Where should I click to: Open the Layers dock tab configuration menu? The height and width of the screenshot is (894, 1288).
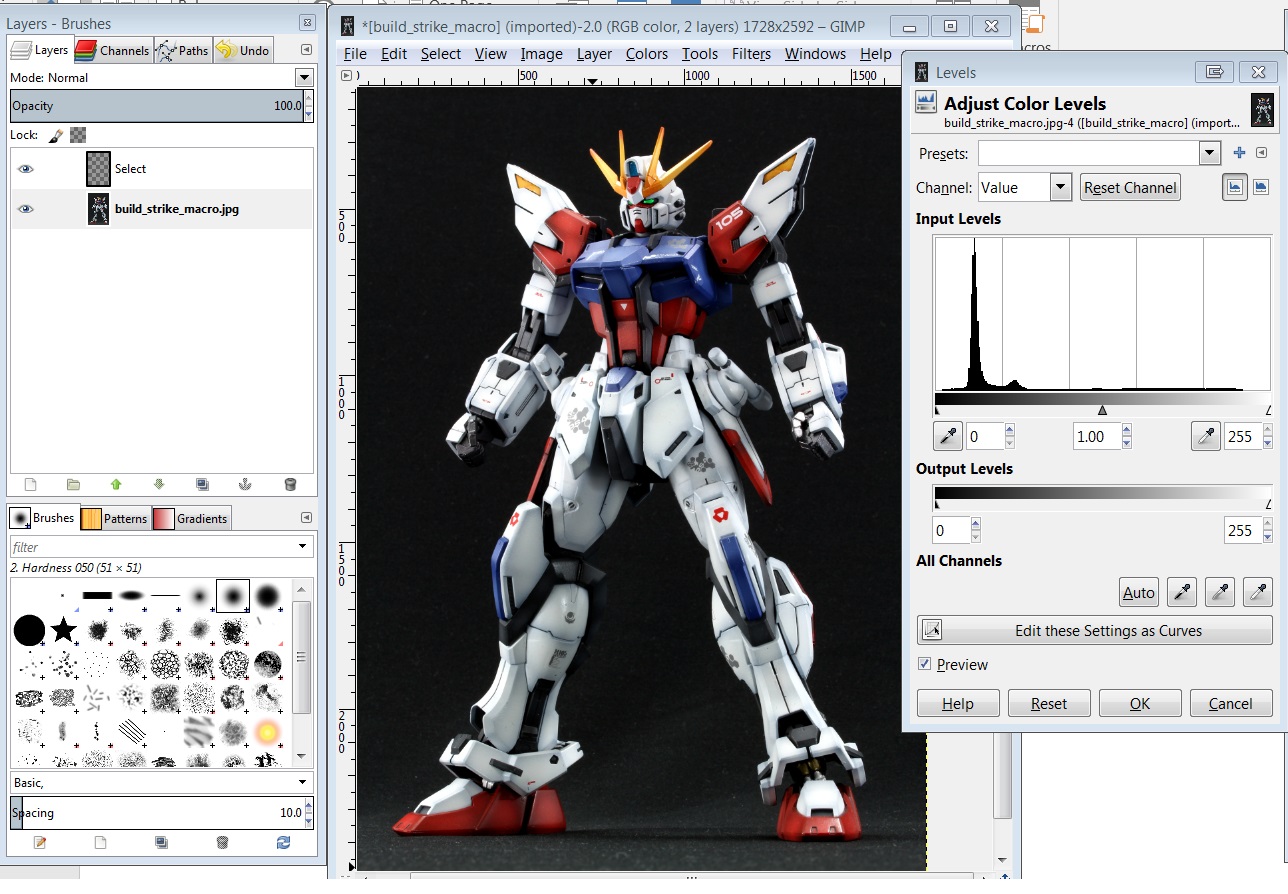tap(305, 50)
